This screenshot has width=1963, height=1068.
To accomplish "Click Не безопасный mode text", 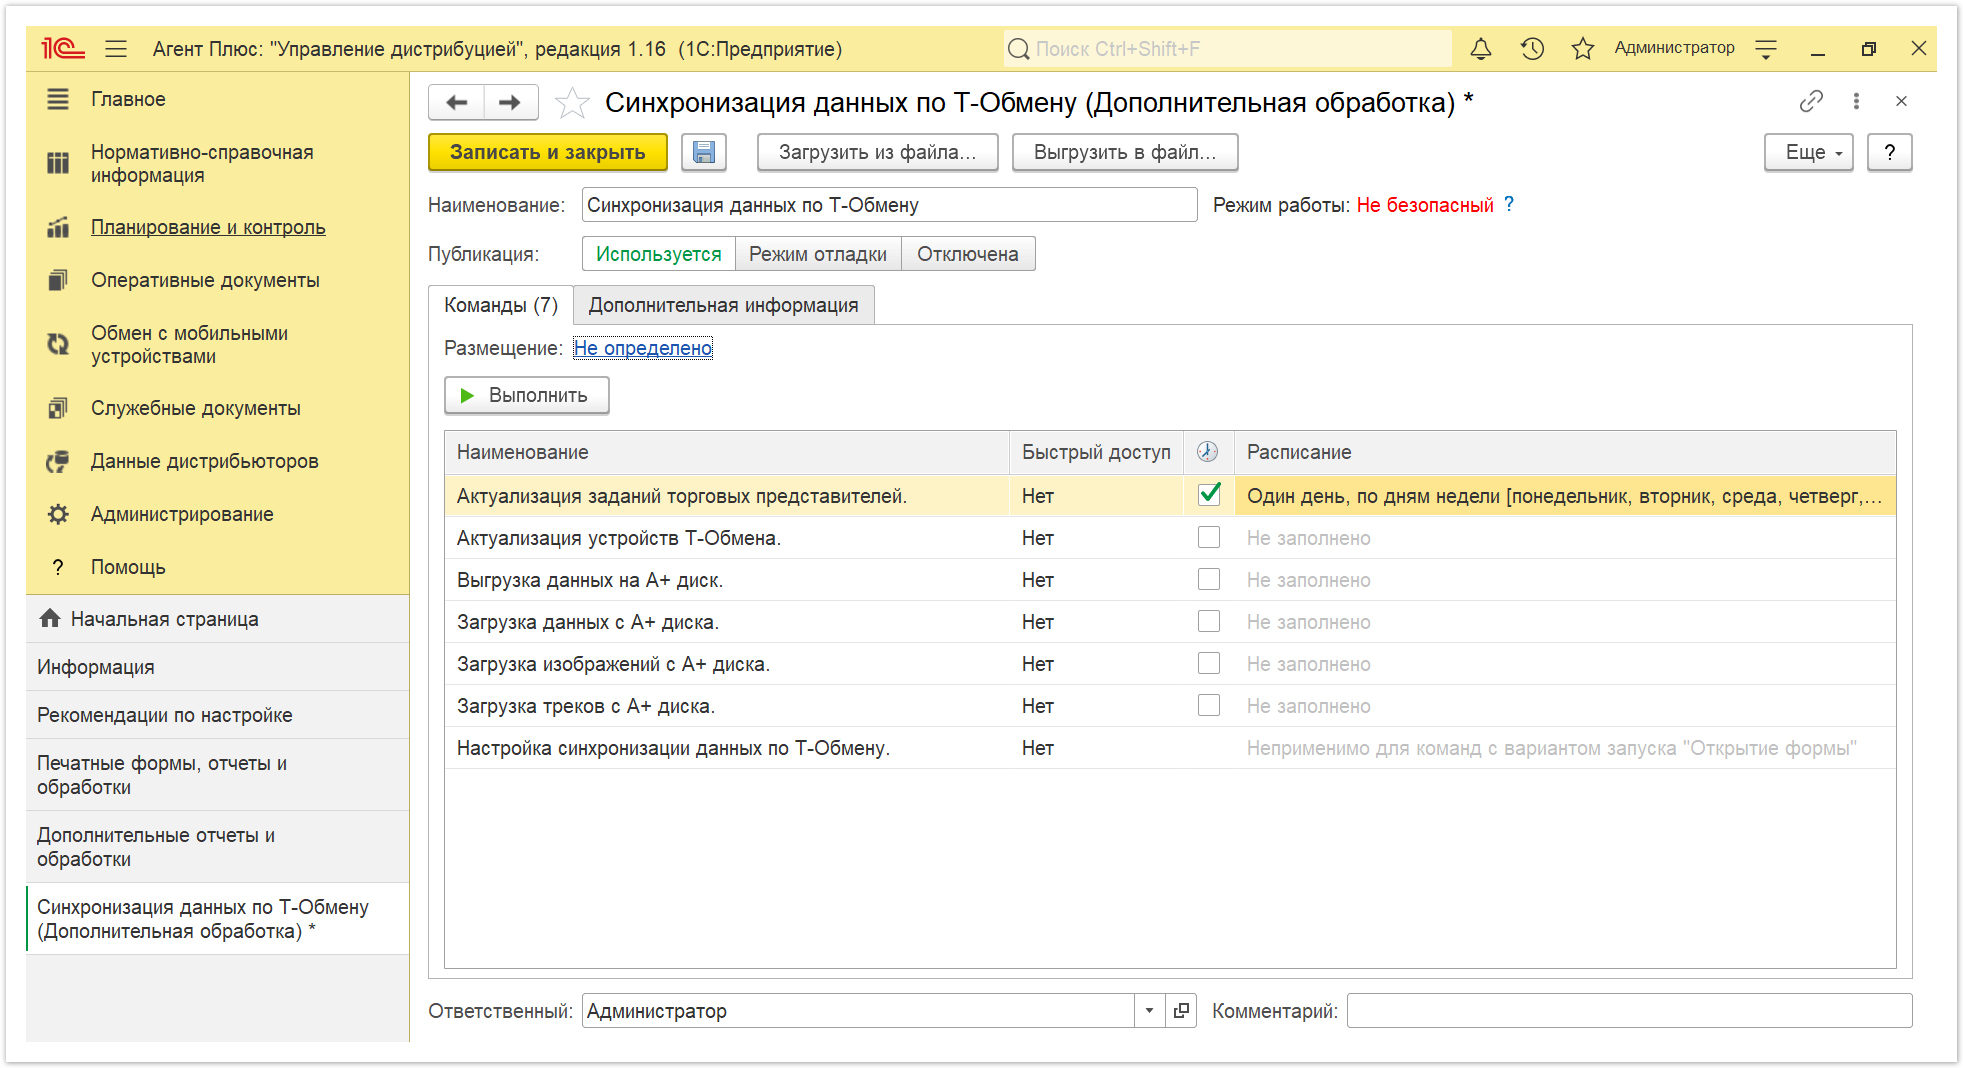I will click(1424, 205).
